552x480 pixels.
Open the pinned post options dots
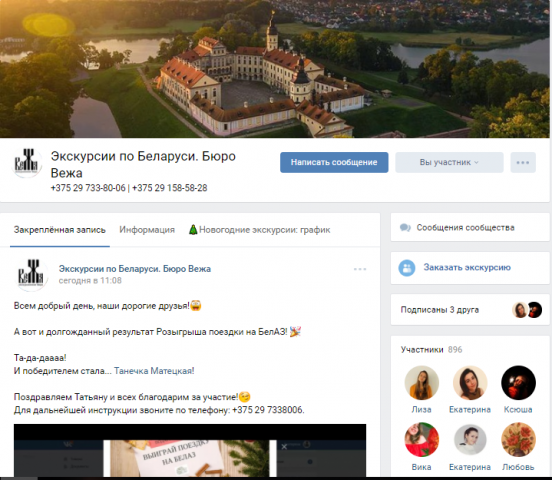[x=360, y=269]
